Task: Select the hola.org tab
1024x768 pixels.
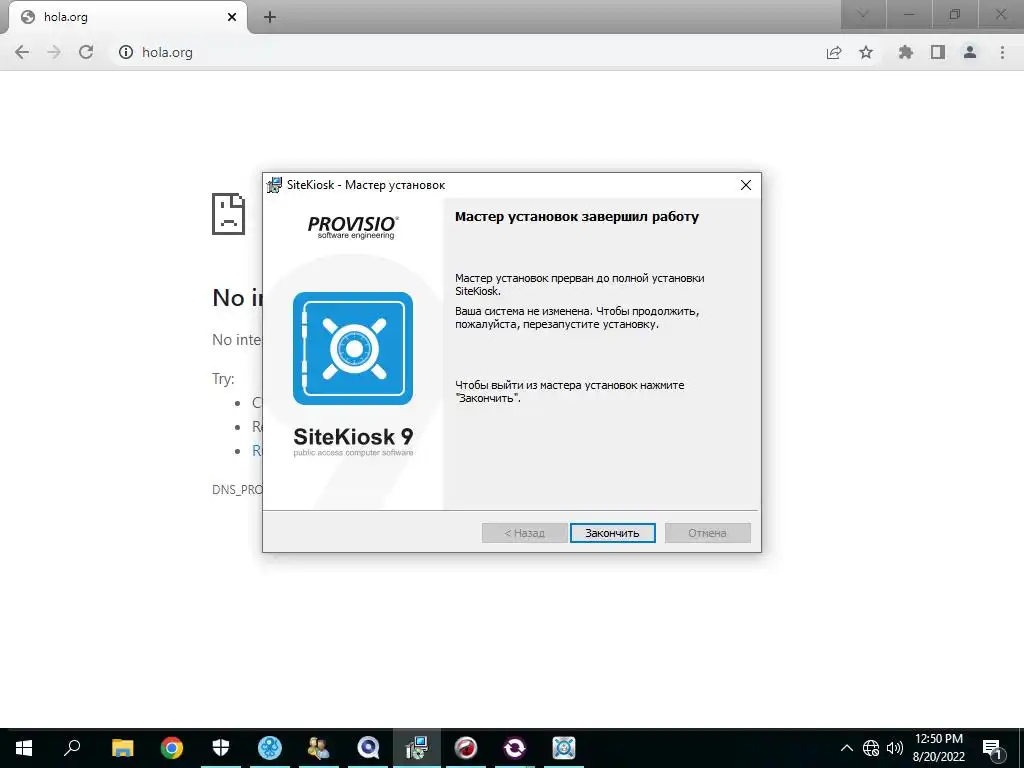Action: tap(127, 17)
